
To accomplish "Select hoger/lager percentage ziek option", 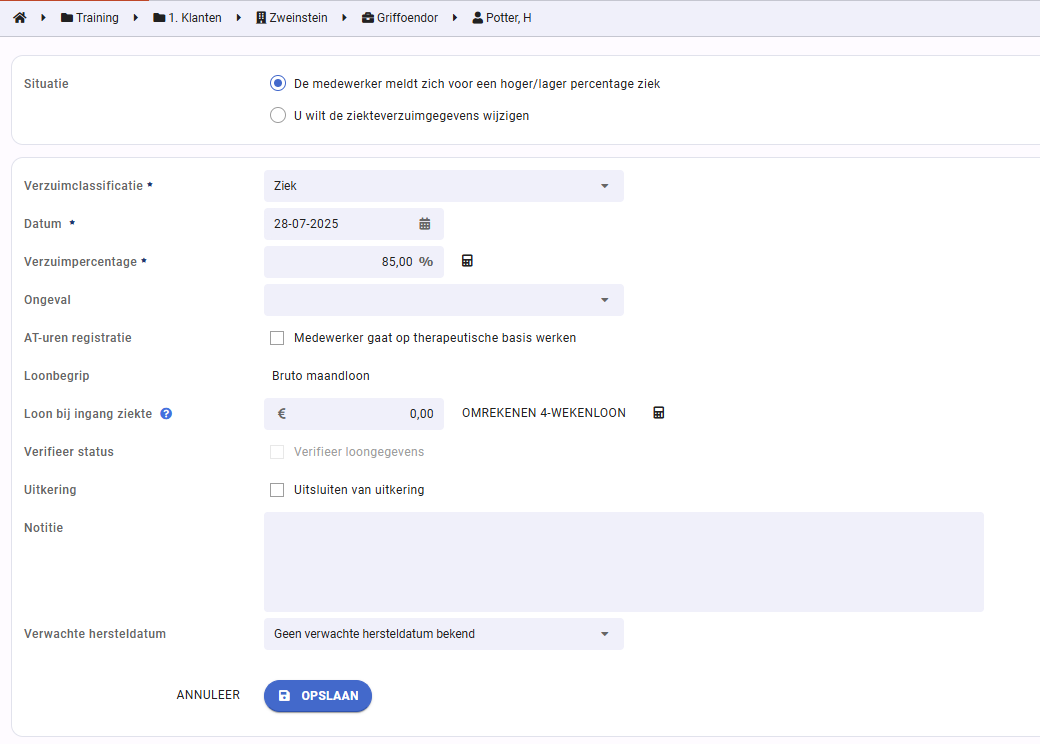I will pos(278,84).
